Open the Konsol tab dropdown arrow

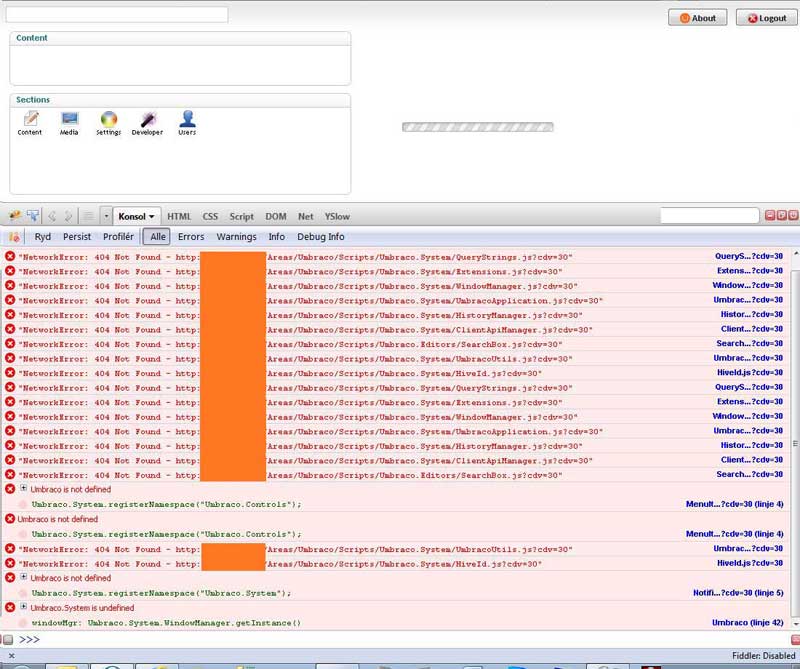click(x=152, y=217)
